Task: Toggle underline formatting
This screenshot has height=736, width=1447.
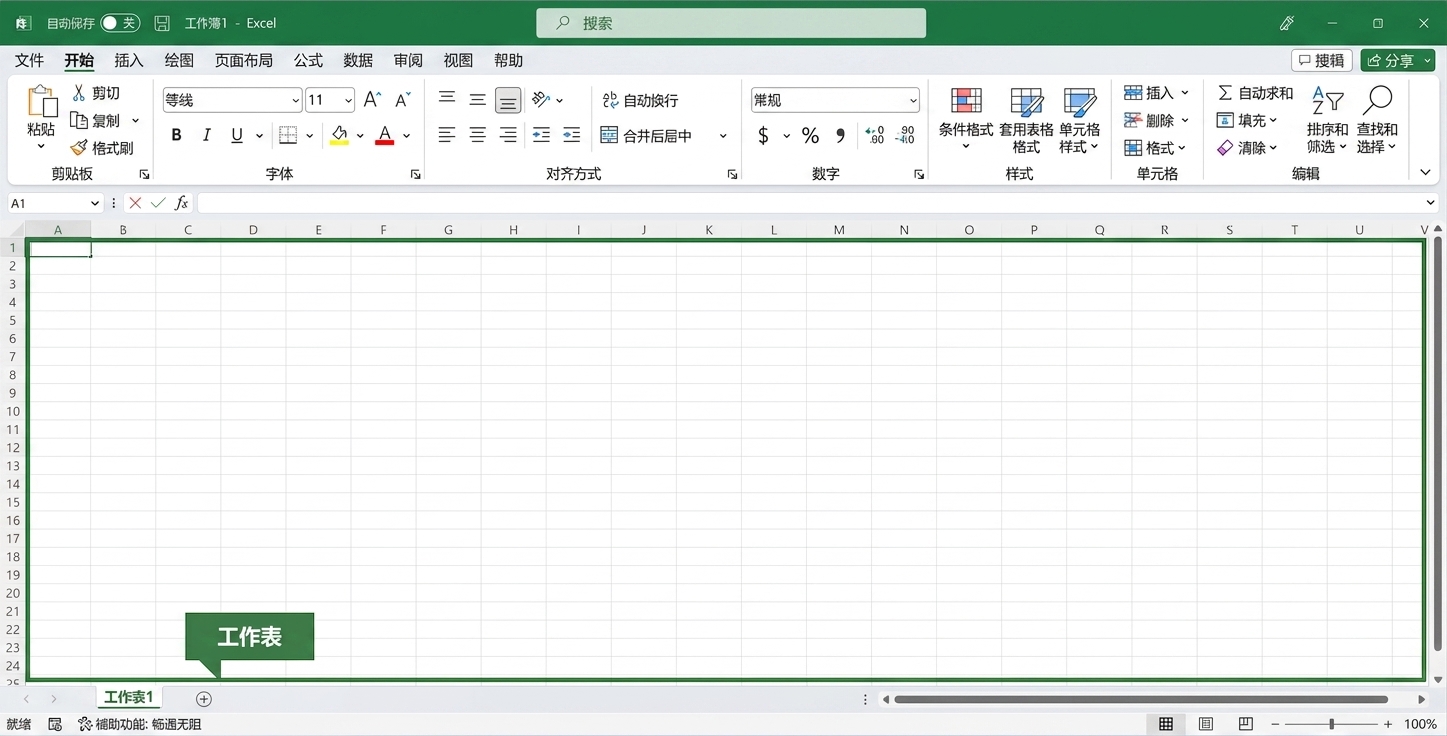Action: pos(237,135)
